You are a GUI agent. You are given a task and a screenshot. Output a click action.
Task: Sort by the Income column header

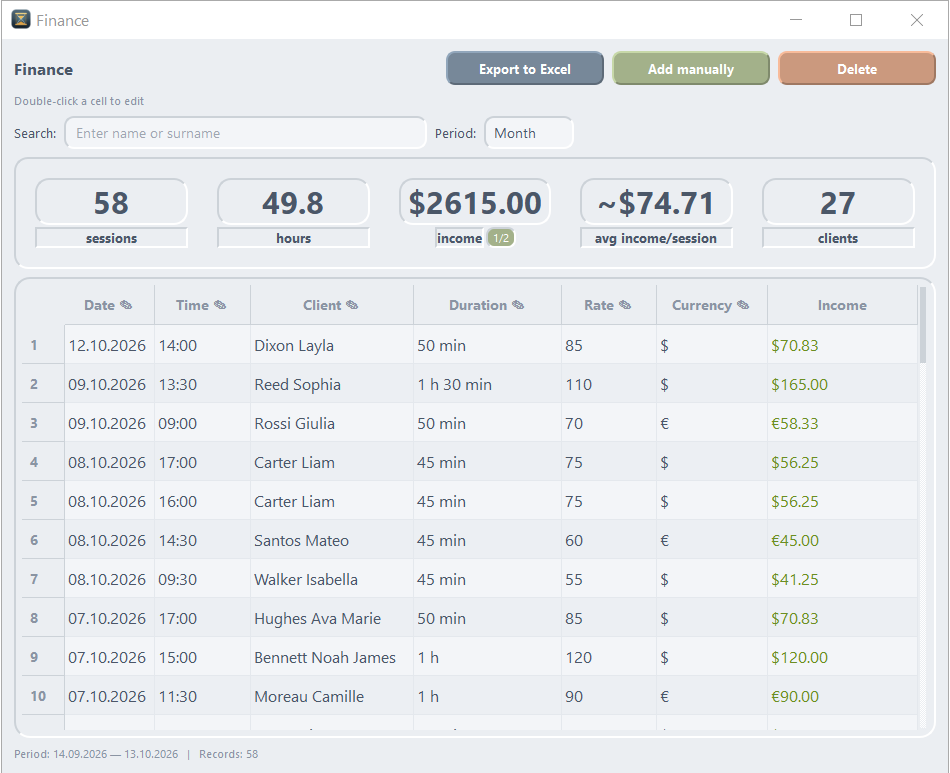(842, 305)
